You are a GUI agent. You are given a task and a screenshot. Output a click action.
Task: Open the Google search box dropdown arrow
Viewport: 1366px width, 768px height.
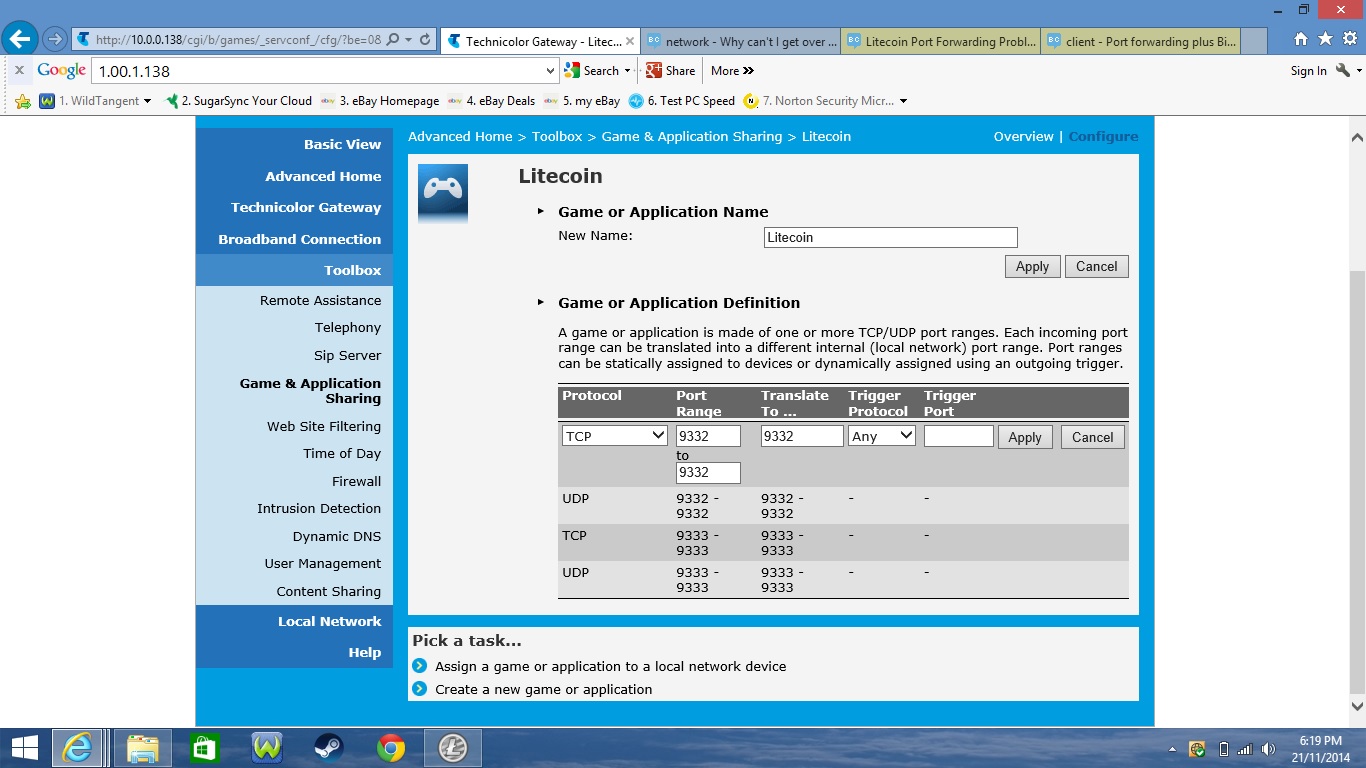pos(550,71)
